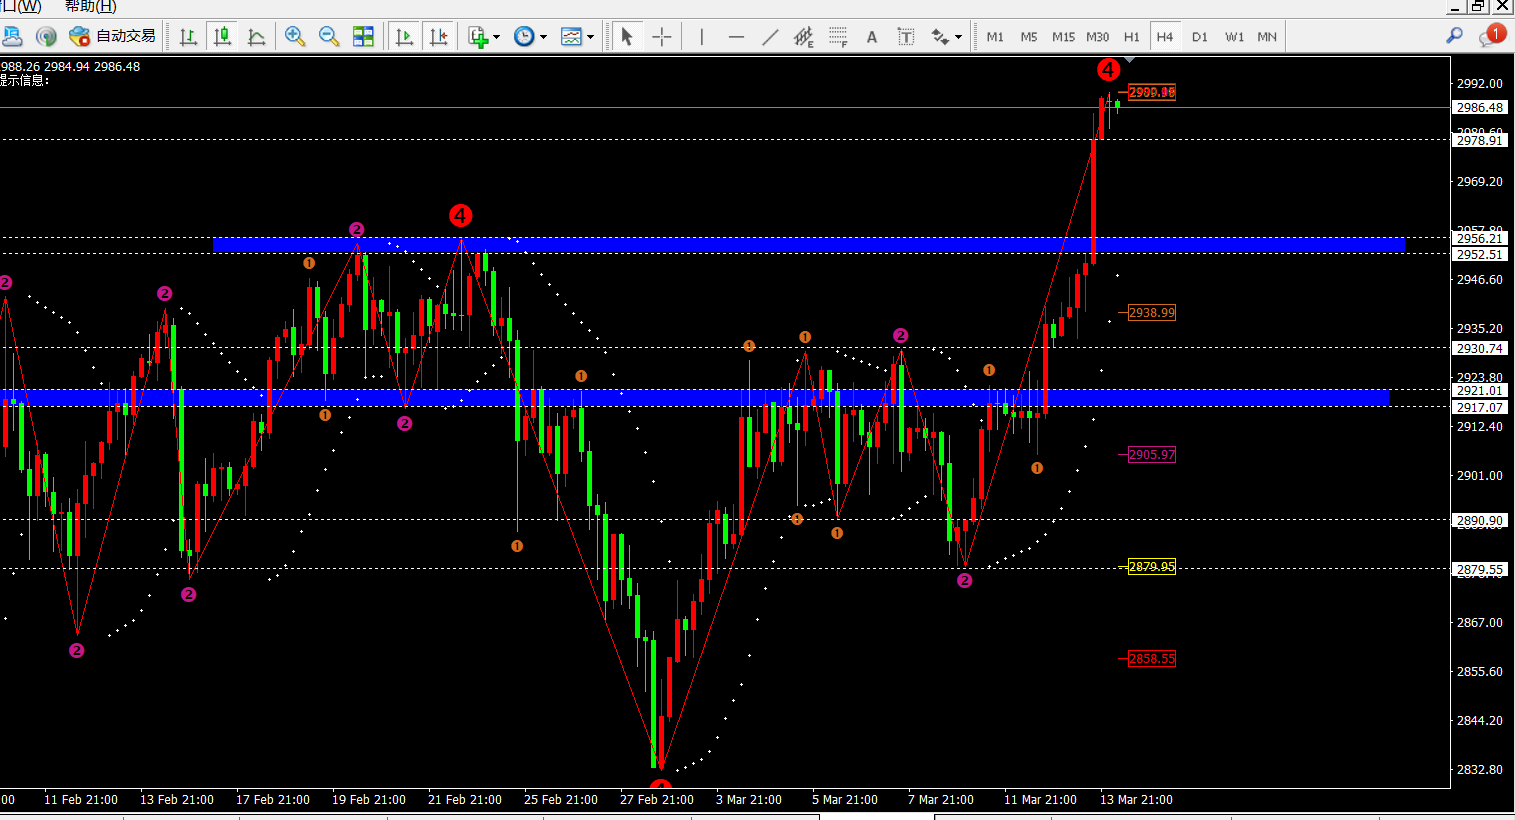Toggle the 自动交易 AutoTrading button
1515x820 pixels.
coord(112,37)
